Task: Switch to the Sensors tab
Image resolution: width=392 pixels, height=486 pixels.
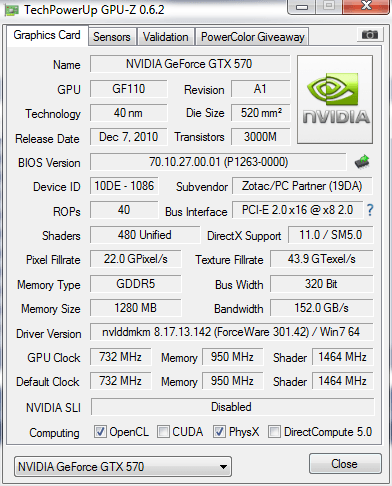Action: point(112,37)
